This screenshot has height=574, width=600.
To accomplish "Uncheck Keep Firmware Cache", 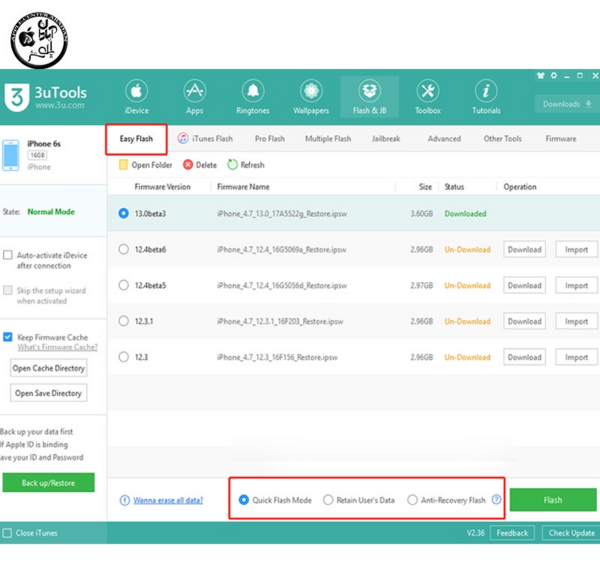I will click(8, 337).
